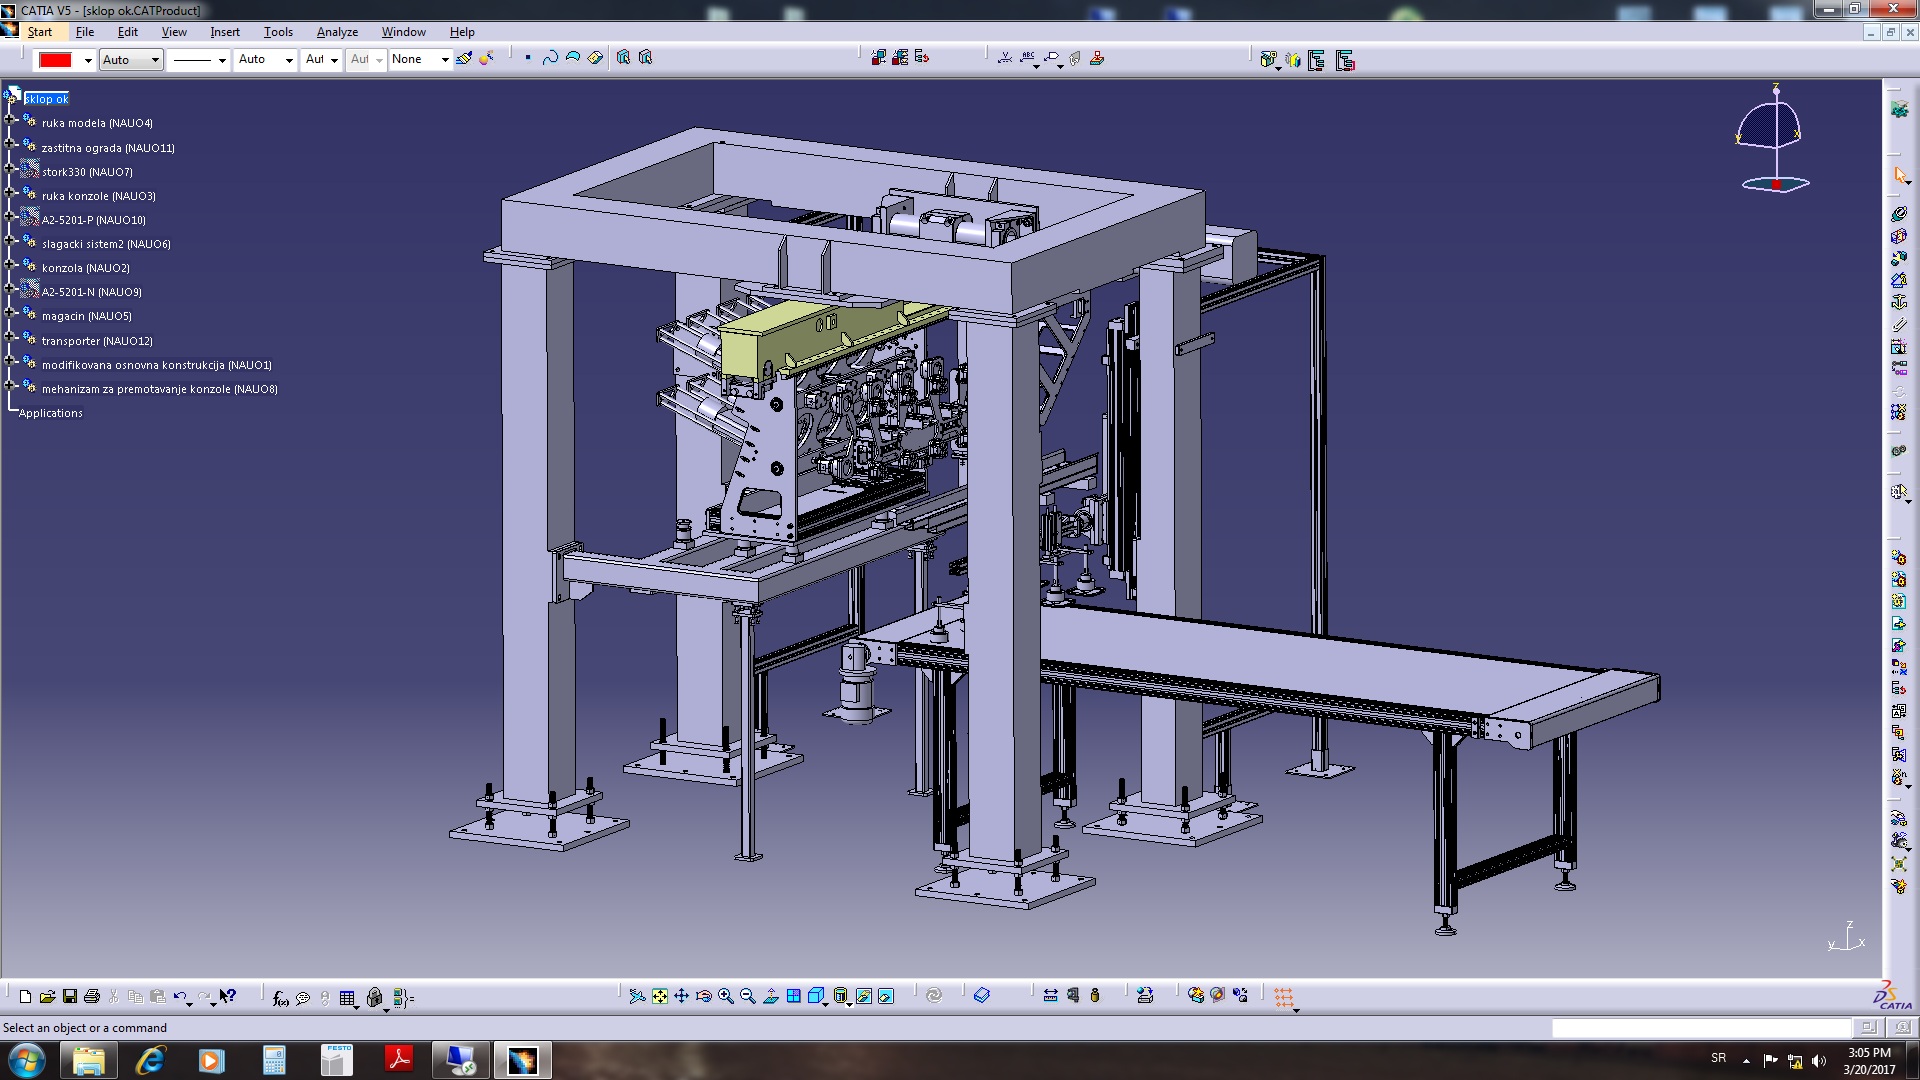The width and height of the screenshot is (1920, 1080).
Task: Open Internet Explorer from the taskbar
Action: [150, 1060]
